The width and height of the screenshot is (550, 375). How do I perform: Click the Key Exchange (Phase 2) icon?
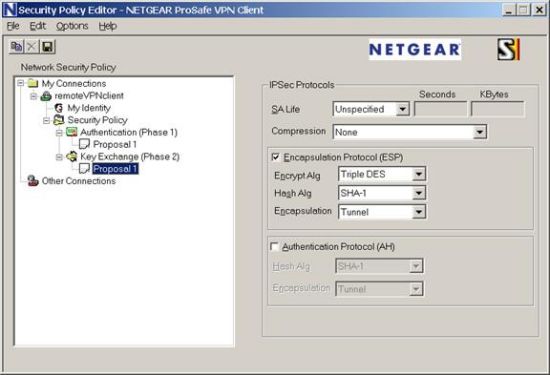(72, 156)
